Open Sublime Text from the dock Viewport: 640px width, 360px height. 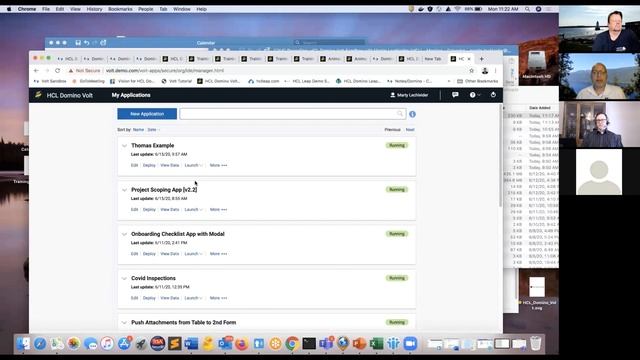[x=175, y=343]
